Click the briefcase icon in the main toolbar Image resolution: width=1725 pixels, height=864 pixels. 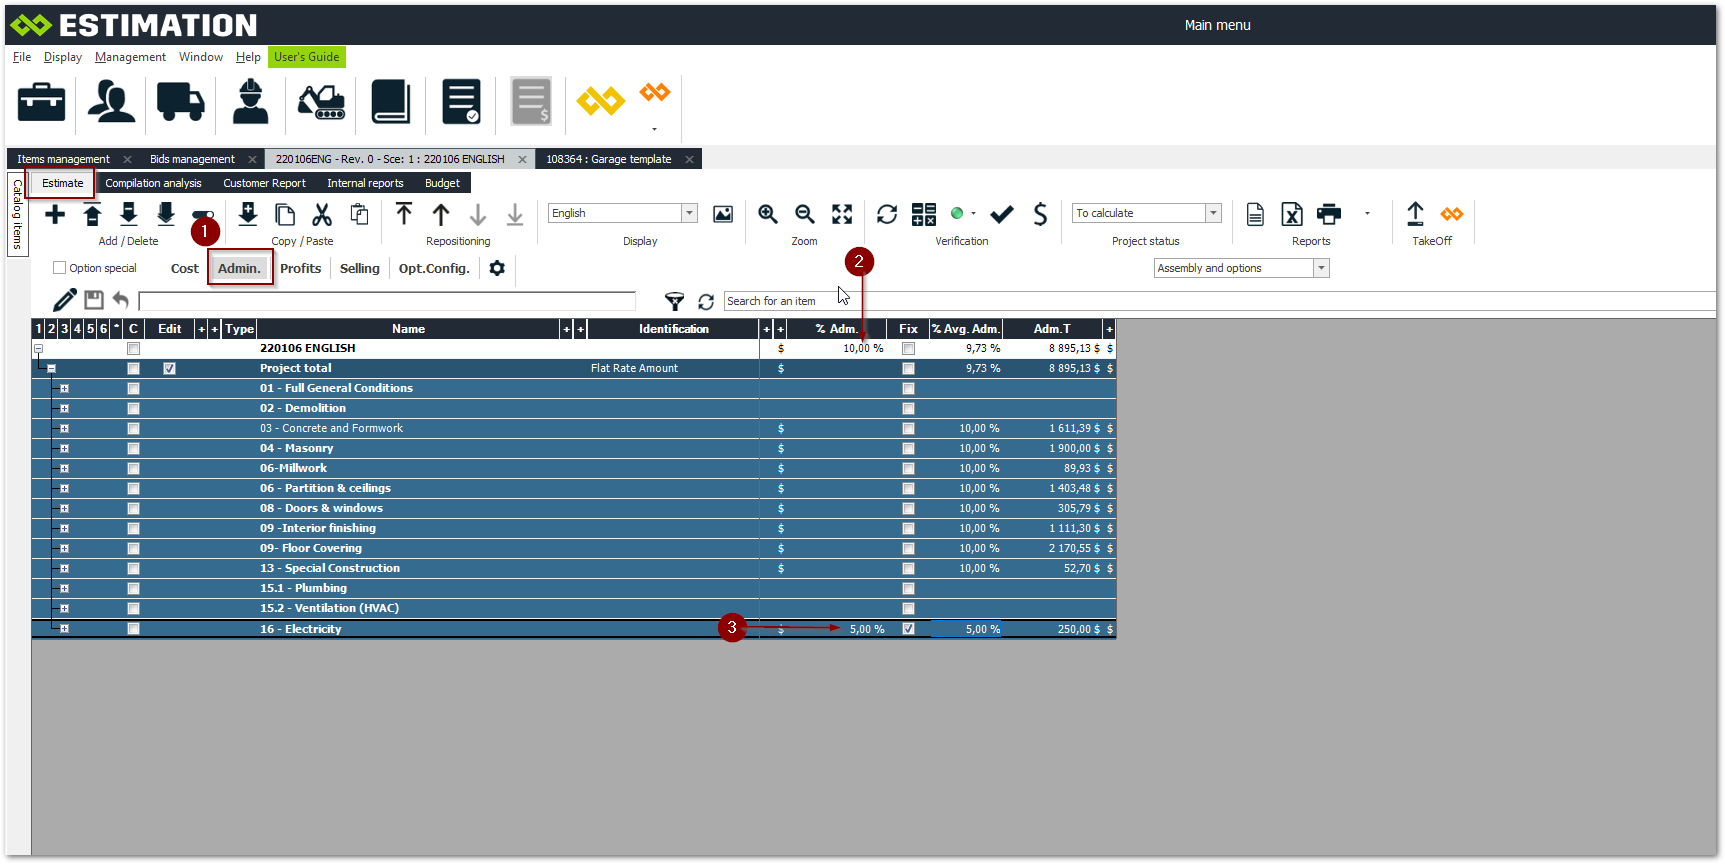pos(41,102)
